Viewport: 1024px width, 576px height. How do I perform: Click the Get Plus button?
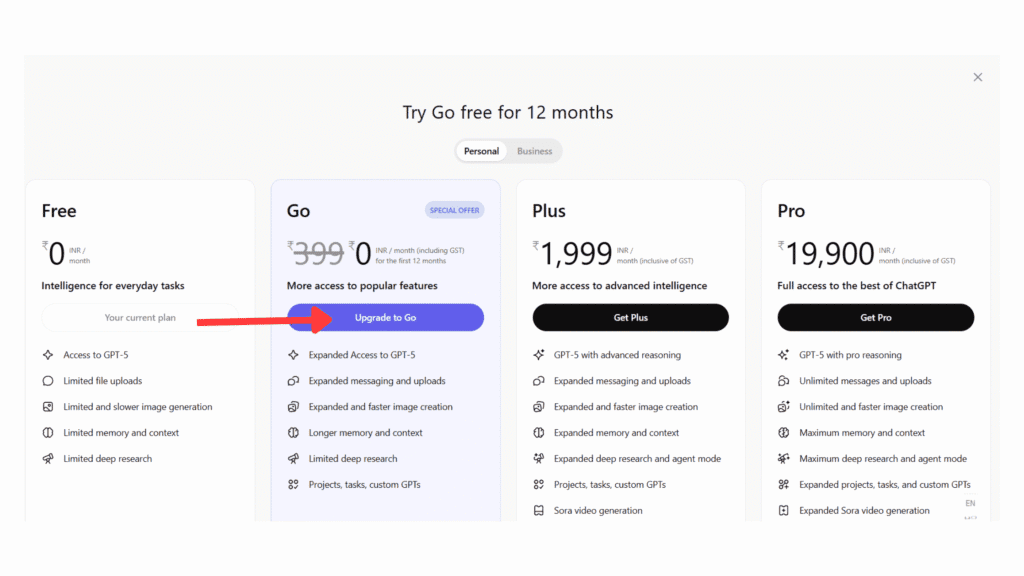tap(630, 318)
